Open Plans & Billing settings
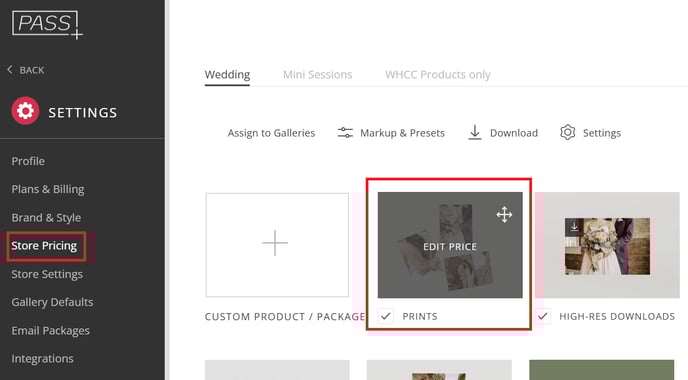The width and height of the screenshot is (688, 380). [x=48, y=189]
